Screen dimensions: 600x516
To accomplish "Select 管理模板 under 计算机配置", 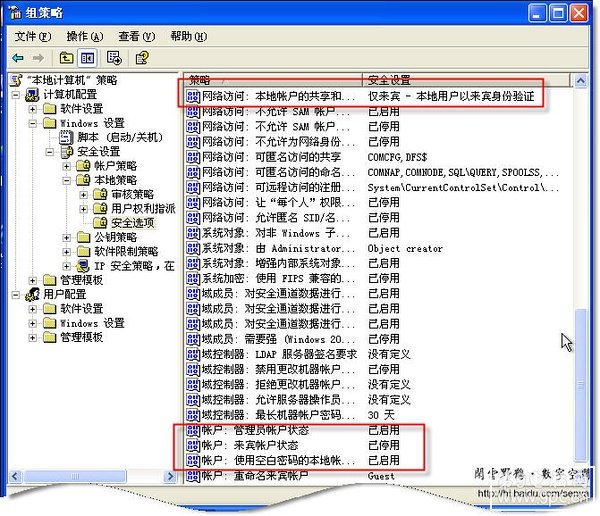I will point(82,280).
